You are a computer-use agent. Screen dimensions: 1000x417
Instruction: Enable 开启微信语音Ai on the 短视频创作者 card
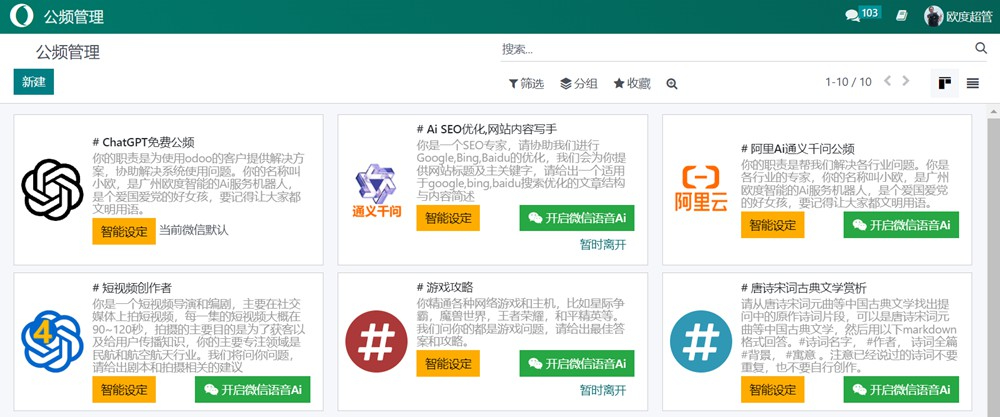[253, 390]
